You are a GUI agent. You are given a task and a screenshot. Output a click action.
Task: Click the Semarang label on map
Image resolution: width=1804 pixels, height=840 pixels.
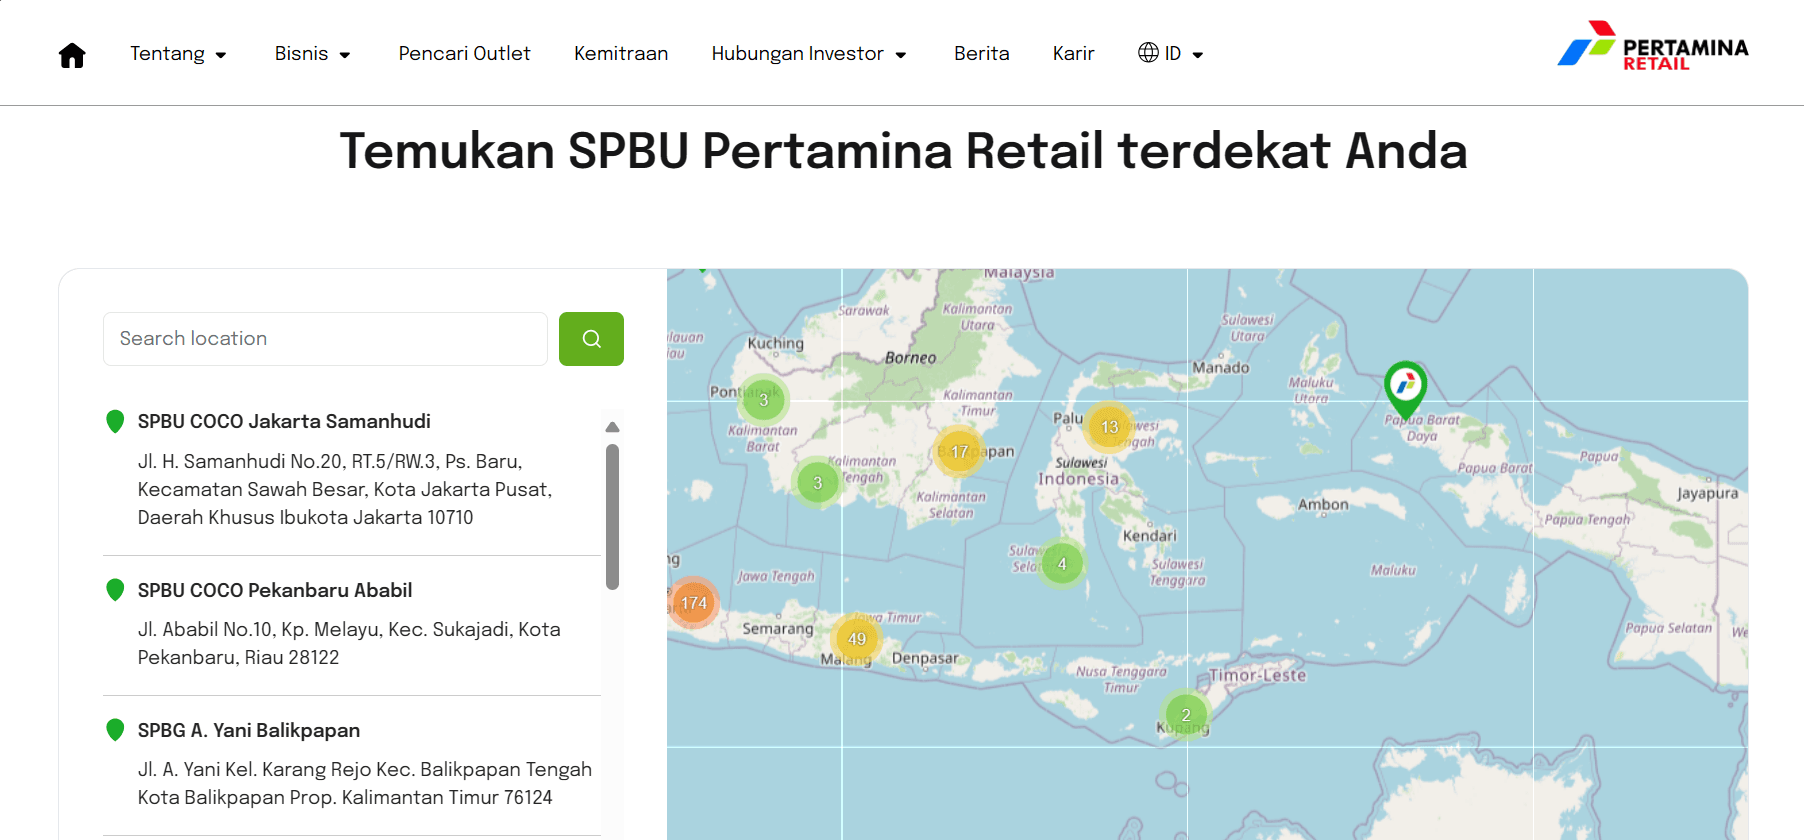[777, 629]
